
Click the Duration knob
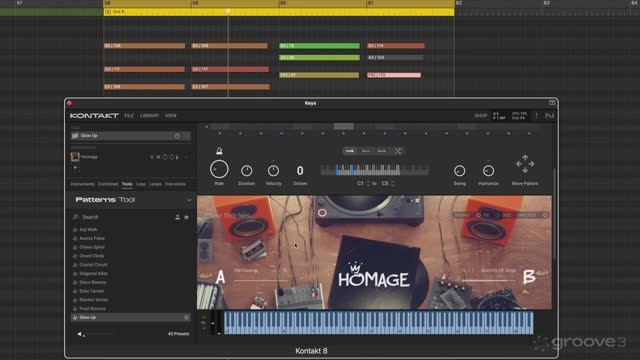tap(247, 170)
